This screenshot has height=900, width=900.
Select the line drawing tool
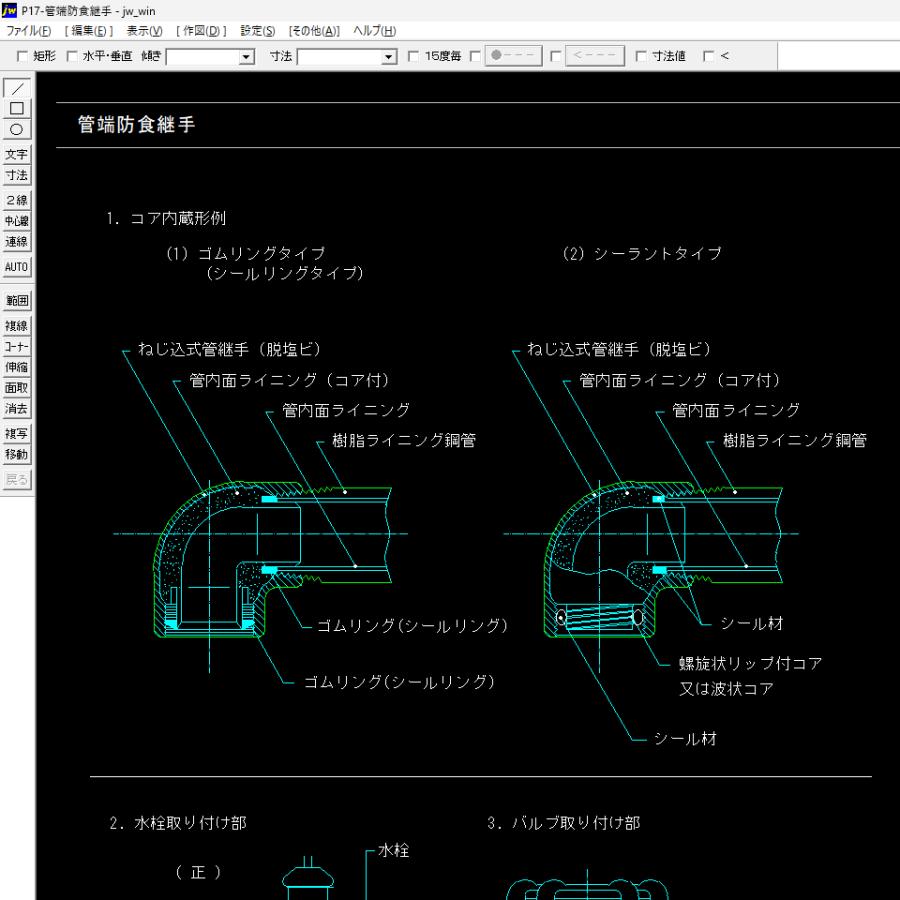pos(17,88)
